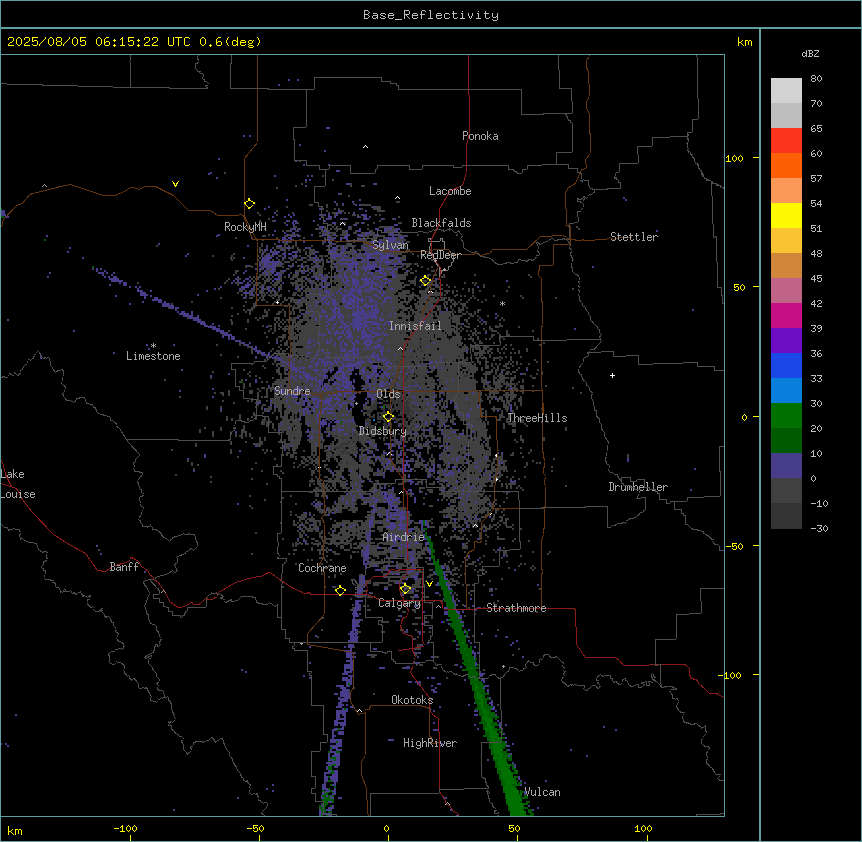Image resolution: width=862 pixels, height=842 pixels.
Task: Click the Olds city label
Action: pyautogui.click(x=388, y=394)
